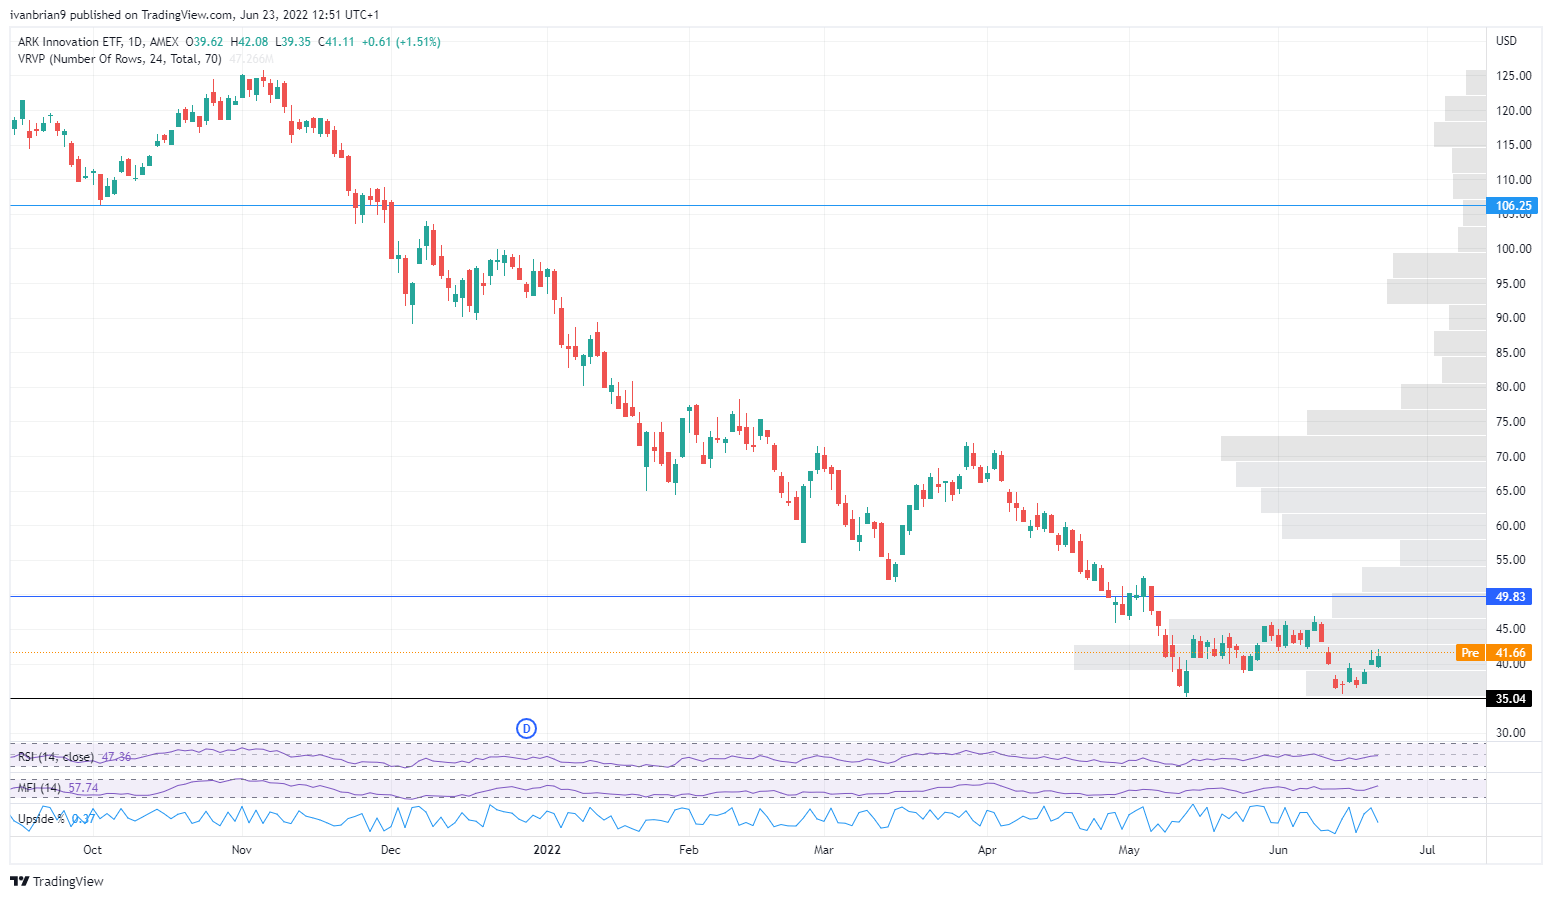Click the May label on time axis
Screen dimensions: 1552x899
click(1129, 850)
